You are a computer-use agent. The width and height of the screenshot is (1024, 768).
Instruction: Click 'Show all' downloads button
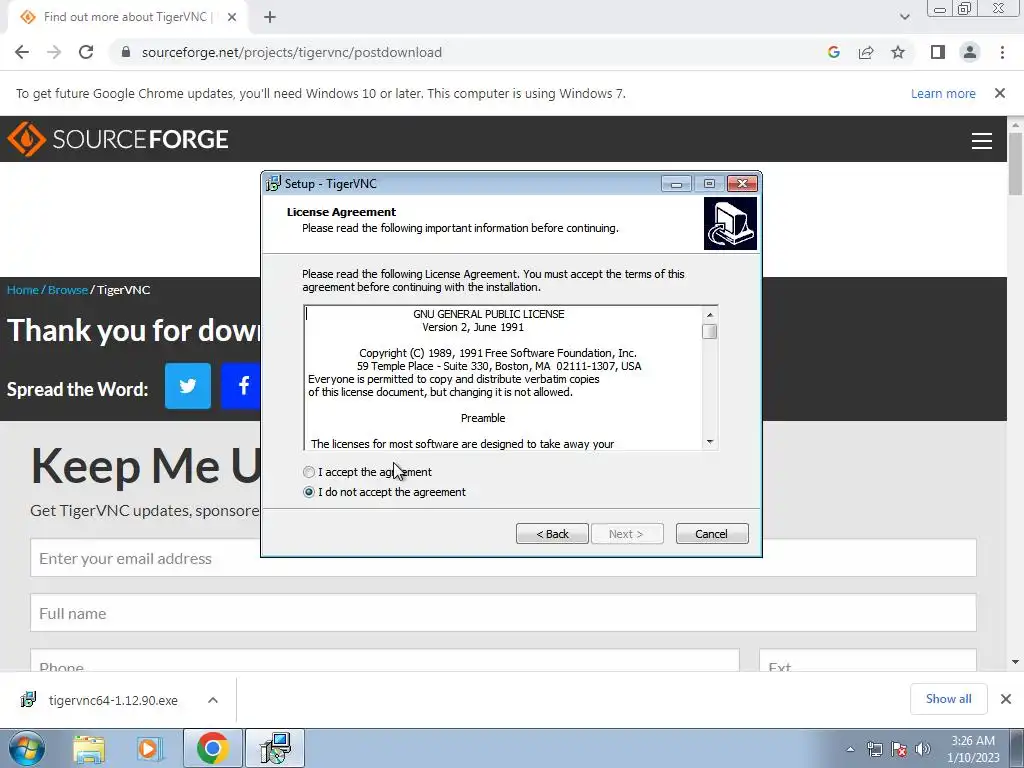coord(948,699)
